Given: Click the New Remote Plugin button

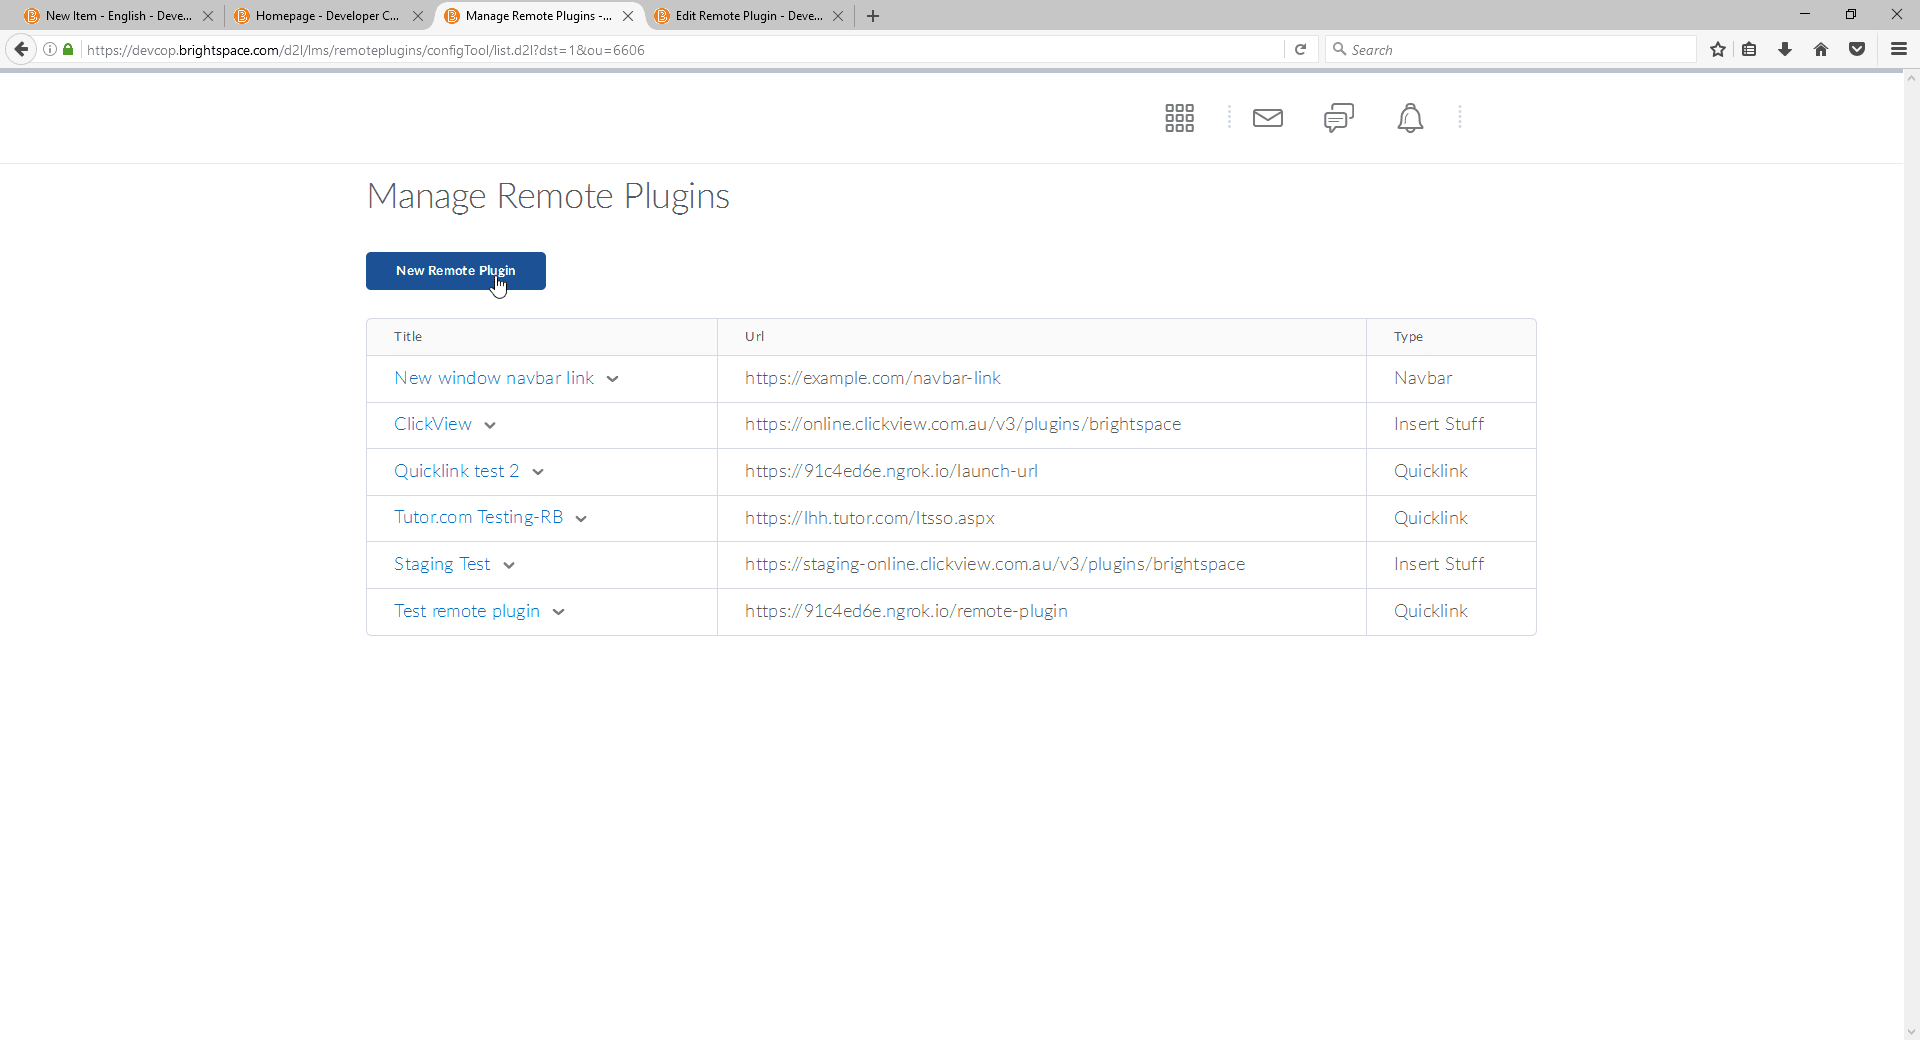Looking at the screenshot, I should point(455,270).
